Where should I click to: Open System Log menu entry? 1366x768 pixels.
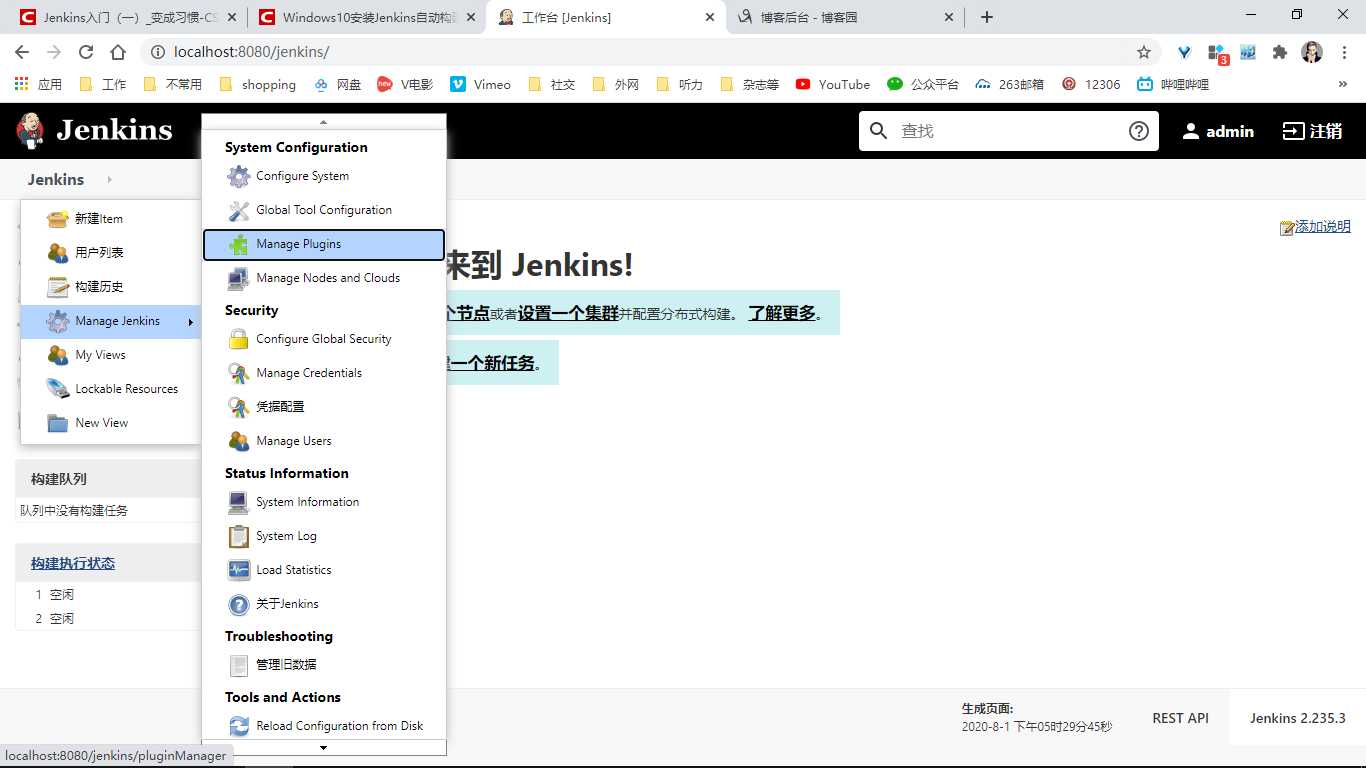pyautogui.click(x=324, y=536)
